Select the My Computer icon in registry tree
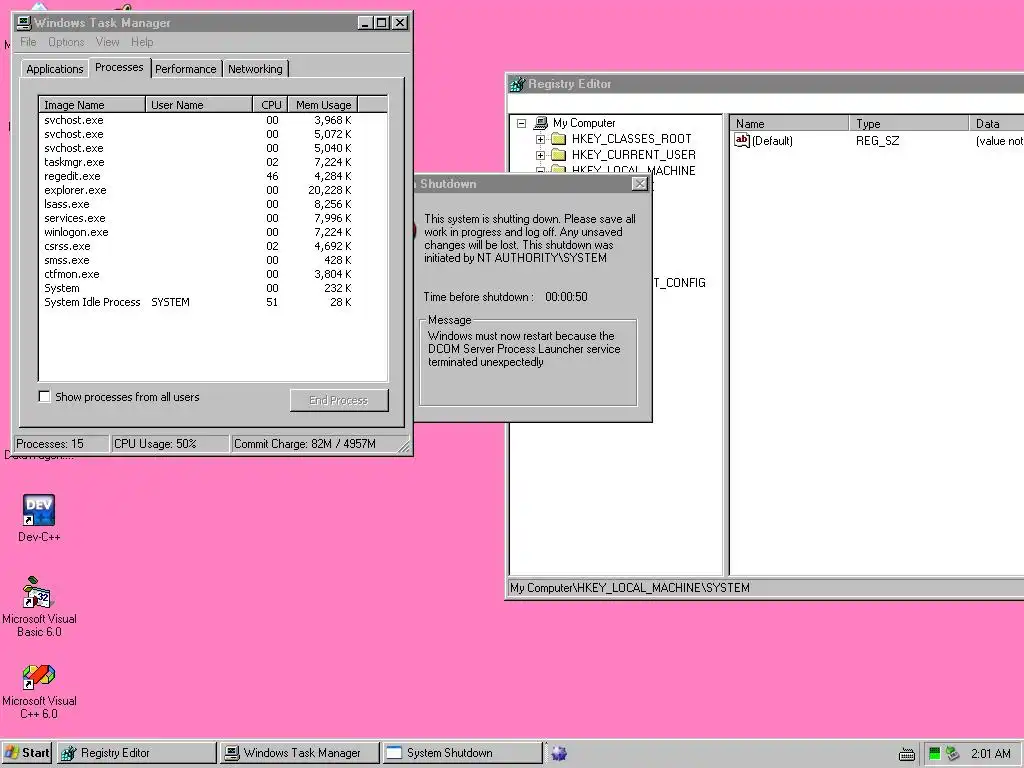This screenshot has width=1024, height=768. click(x=541, y=123)
